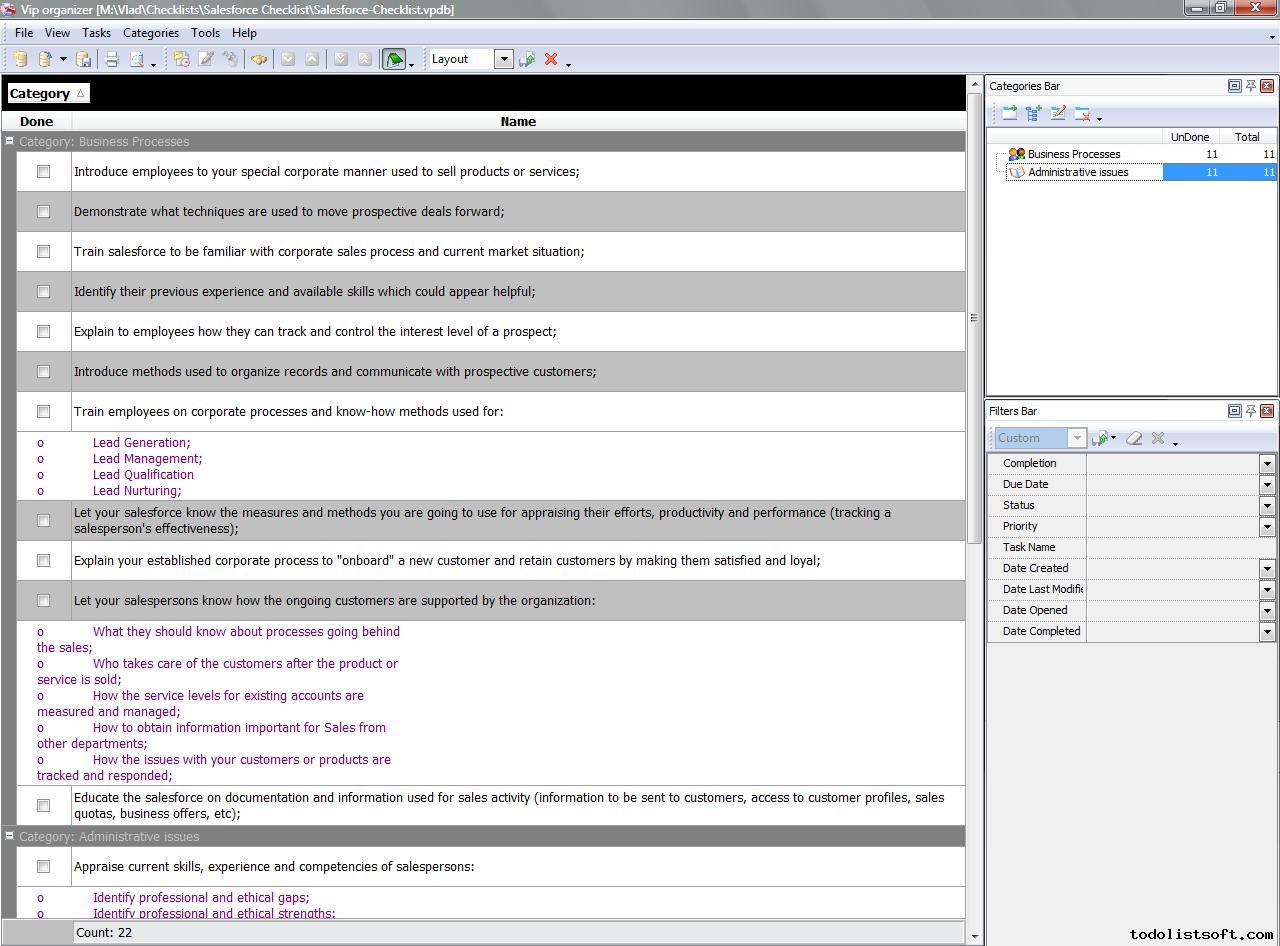Mark 'Train salesforce to be familiar' task done
Viewport: 1280px width, 946px height.
[43, 252]
